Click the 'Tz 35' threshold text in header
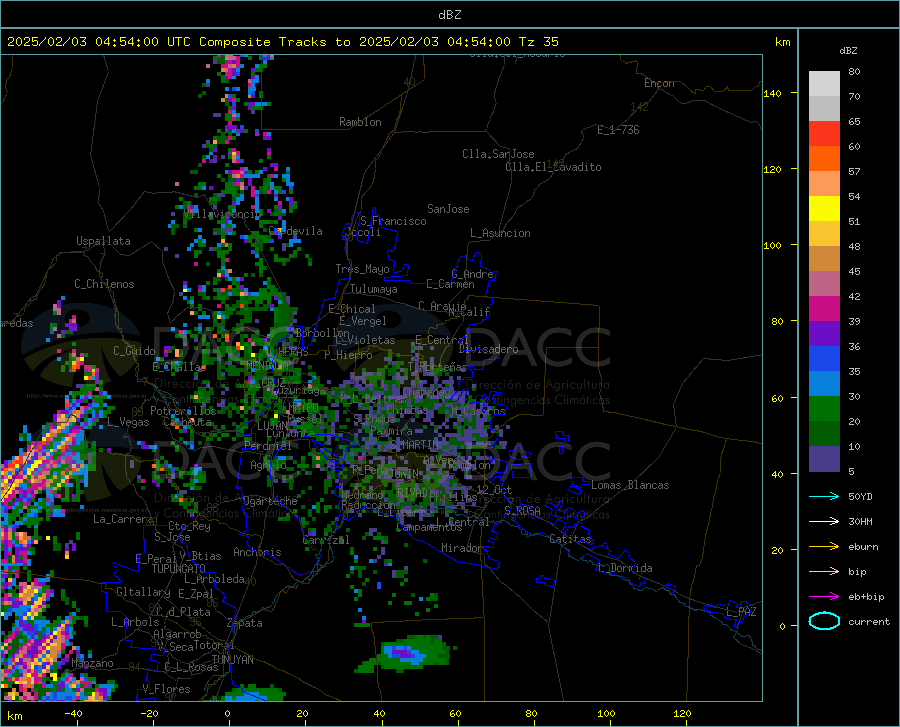 pyautogui.click(x=538, y=42)
